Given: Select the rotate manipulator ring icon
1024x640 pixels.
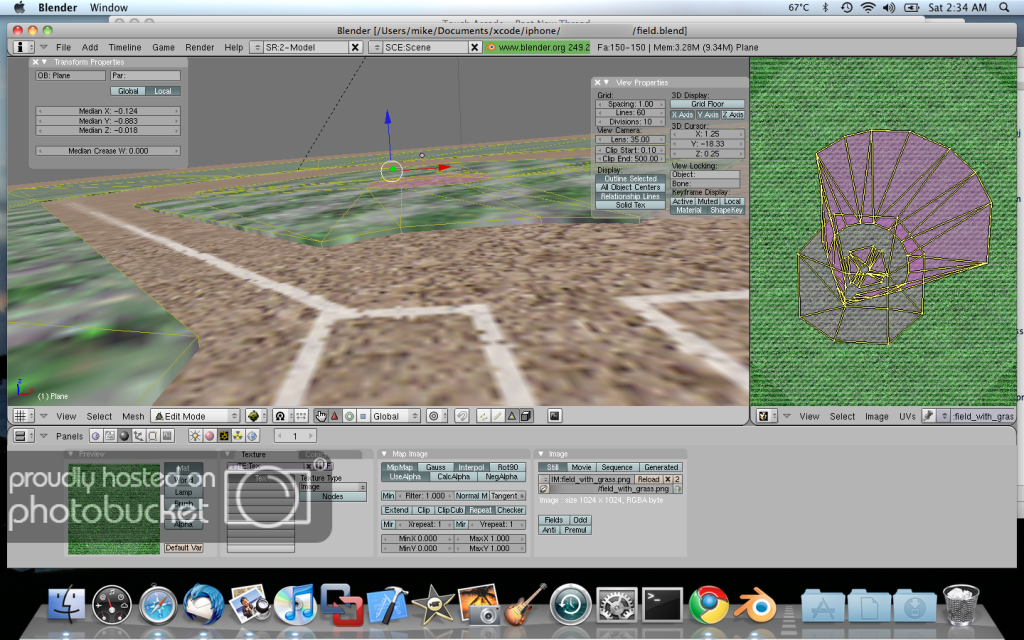Looking at the screenshot, I should click(x=349, y=416).
